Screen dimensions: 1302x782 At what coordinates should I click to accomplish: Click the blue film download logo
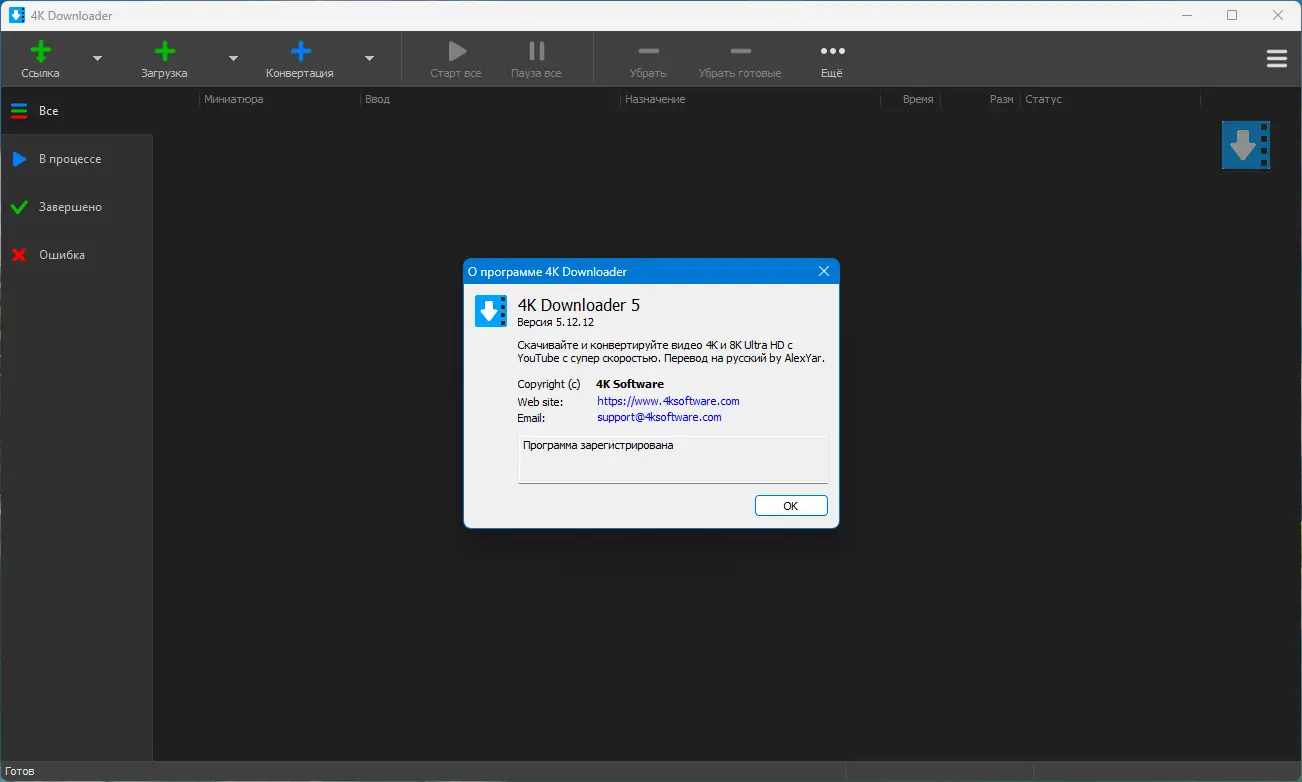click(1246, 145)
